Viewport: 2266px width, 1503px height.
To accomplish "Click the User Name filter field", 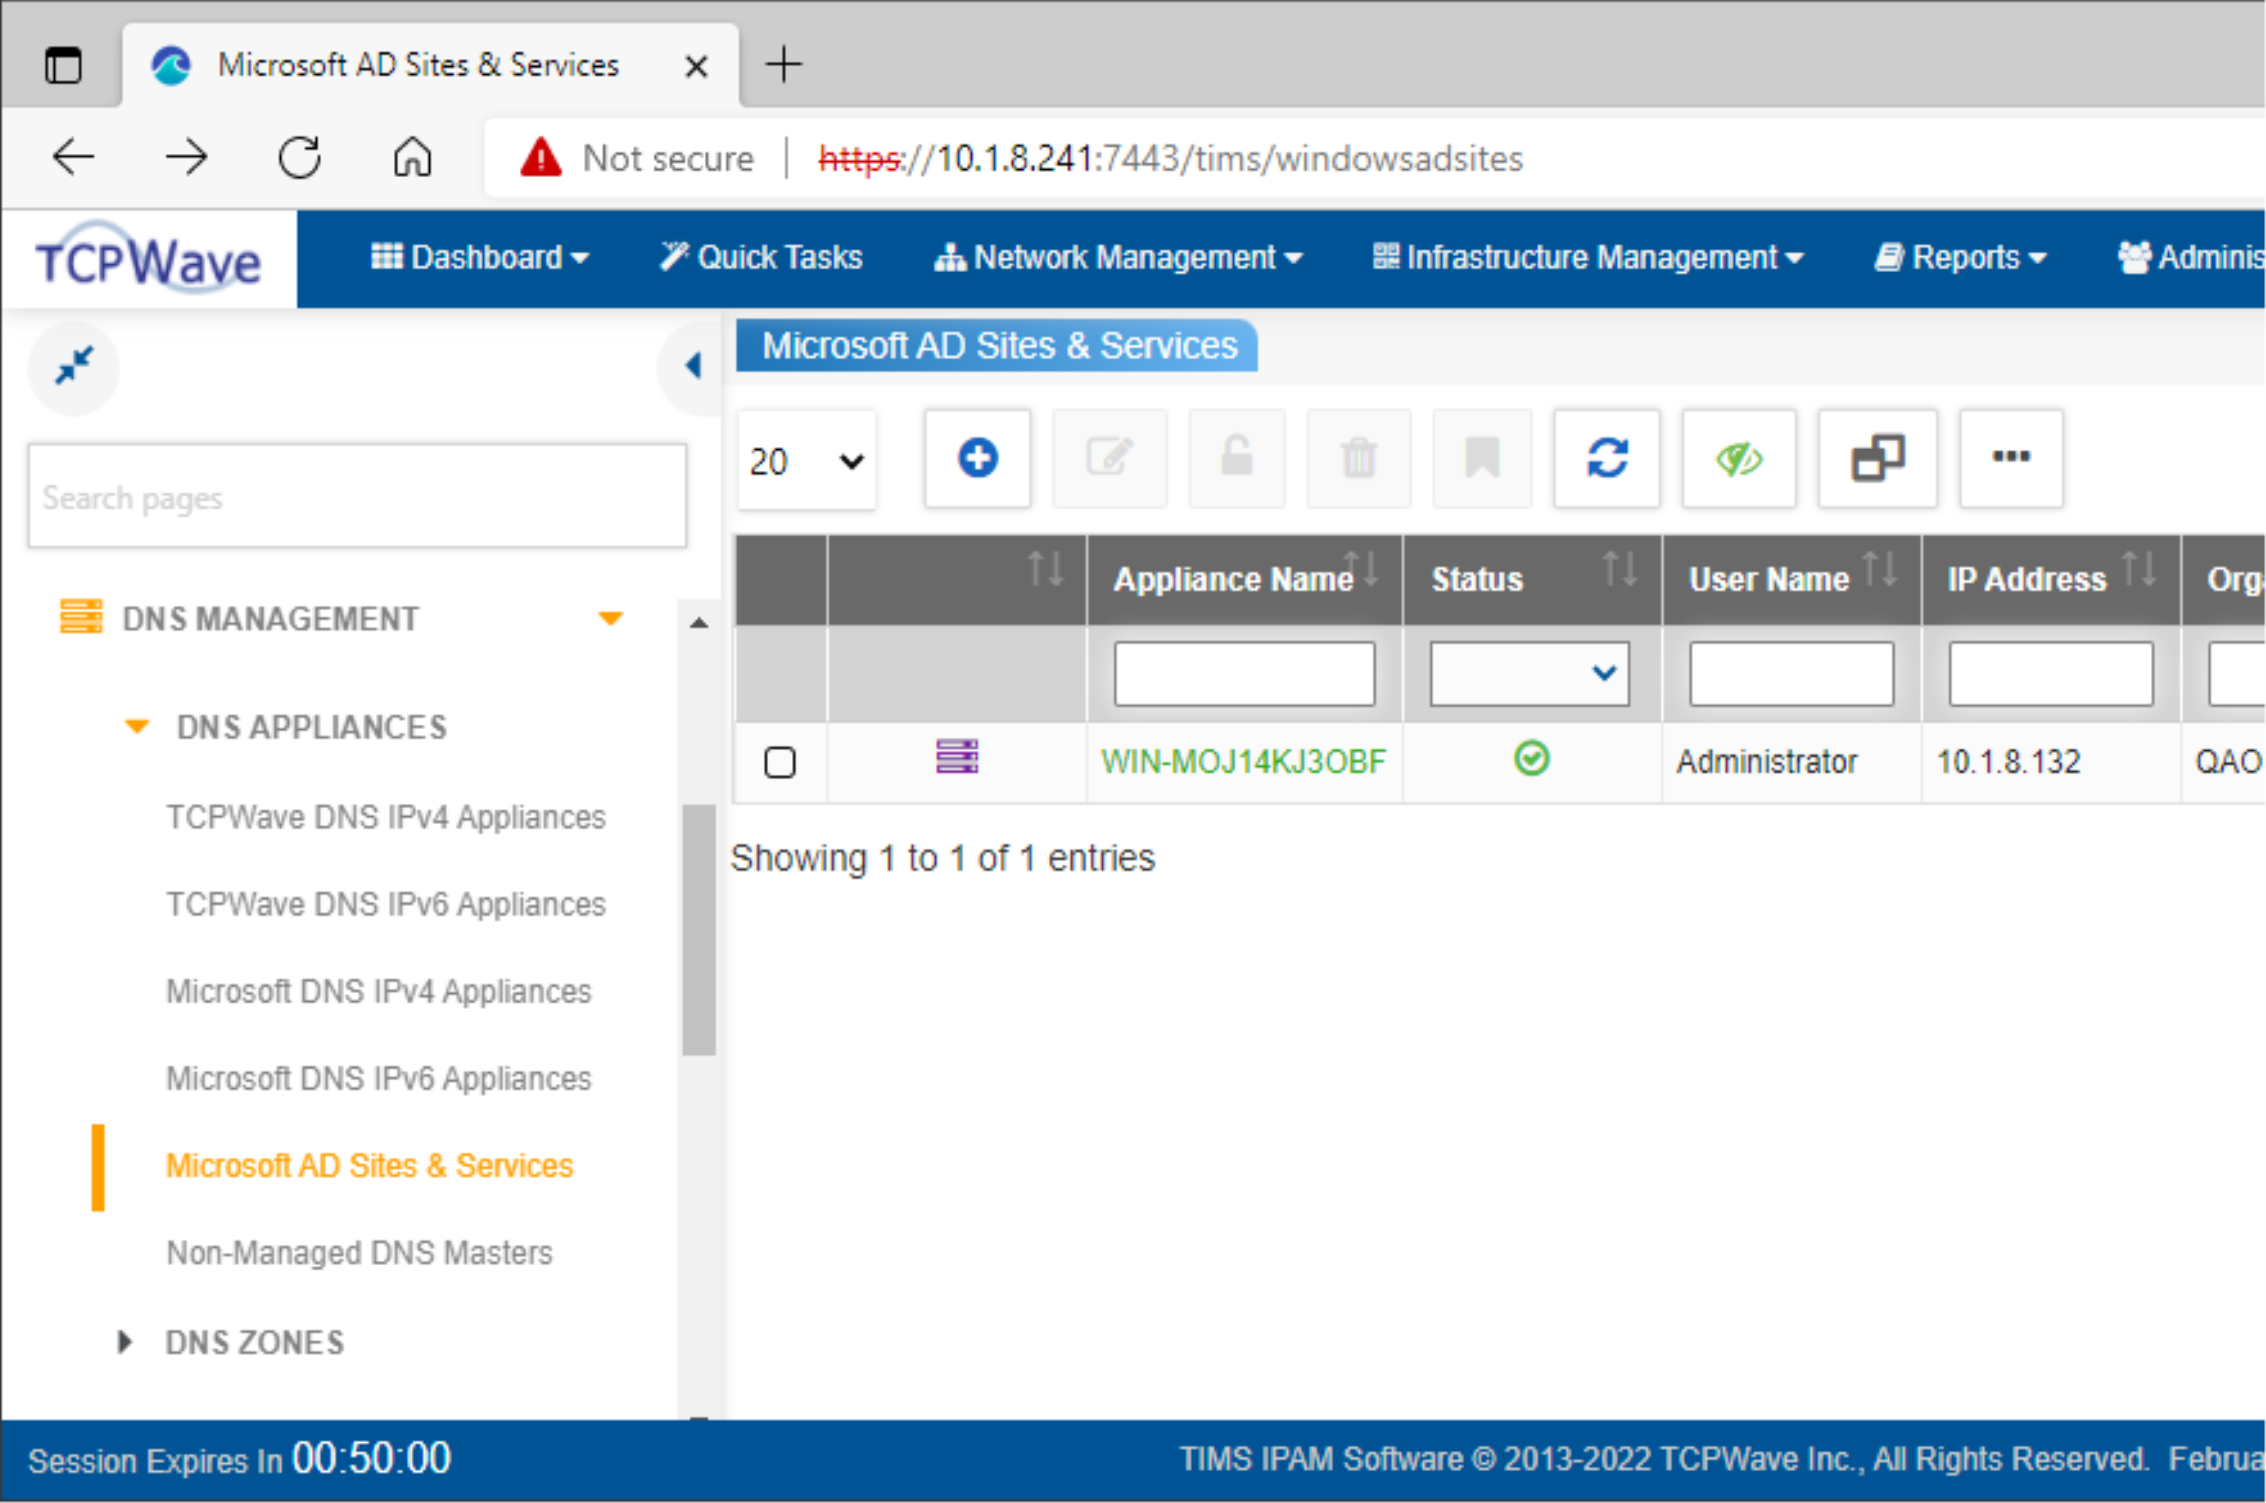I will point(1791,673).
